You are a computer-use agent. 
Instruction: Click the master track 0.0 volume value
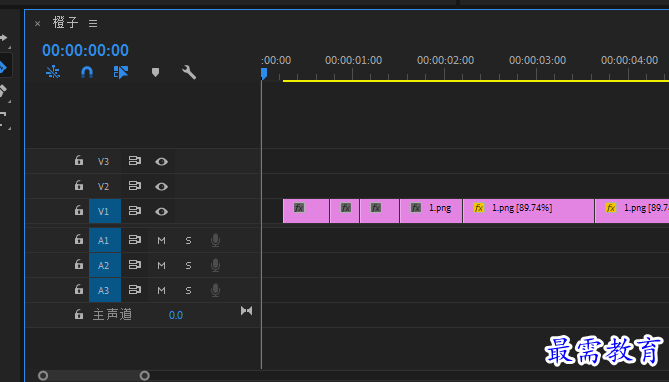tap(176, 315)
